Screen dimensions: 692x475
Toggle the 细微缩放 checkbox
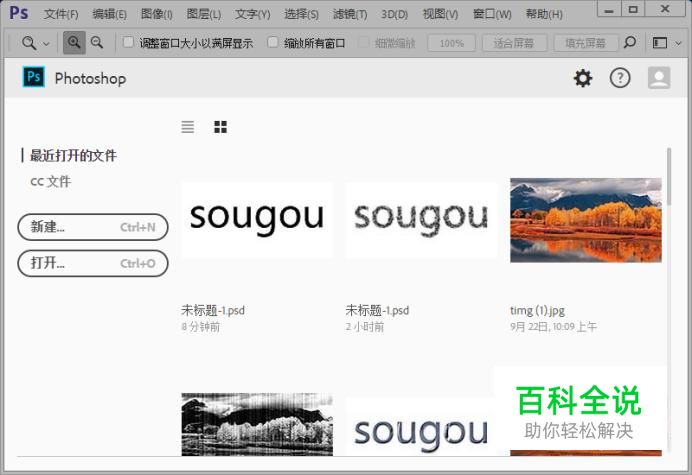click(x=363, y=42)
